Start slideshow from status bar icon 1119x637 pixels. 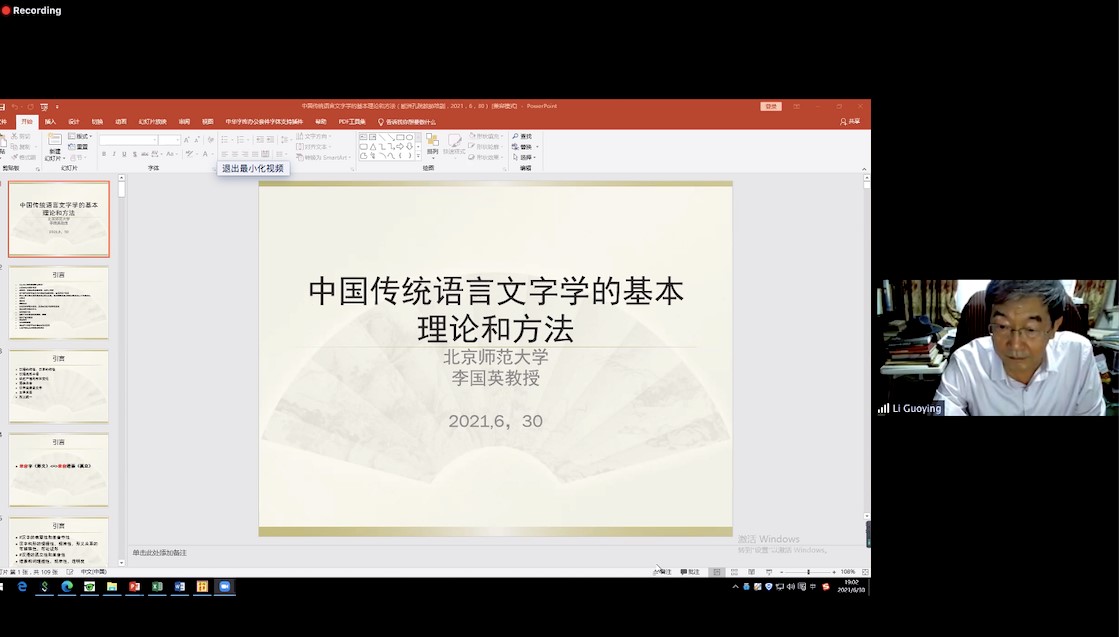[x=769, y=572]
